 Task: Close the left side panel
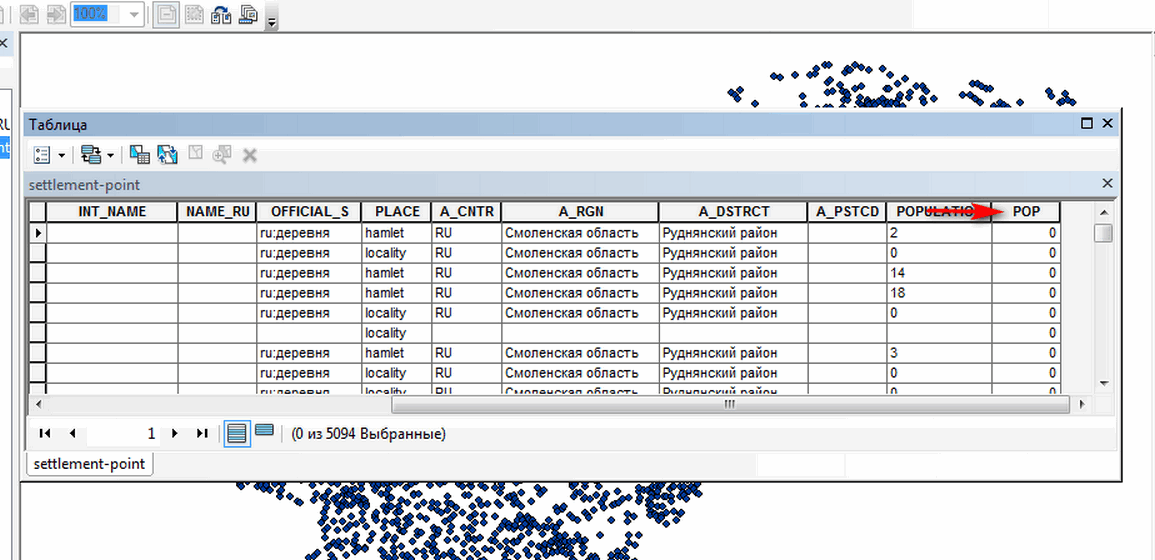point(4,43)
